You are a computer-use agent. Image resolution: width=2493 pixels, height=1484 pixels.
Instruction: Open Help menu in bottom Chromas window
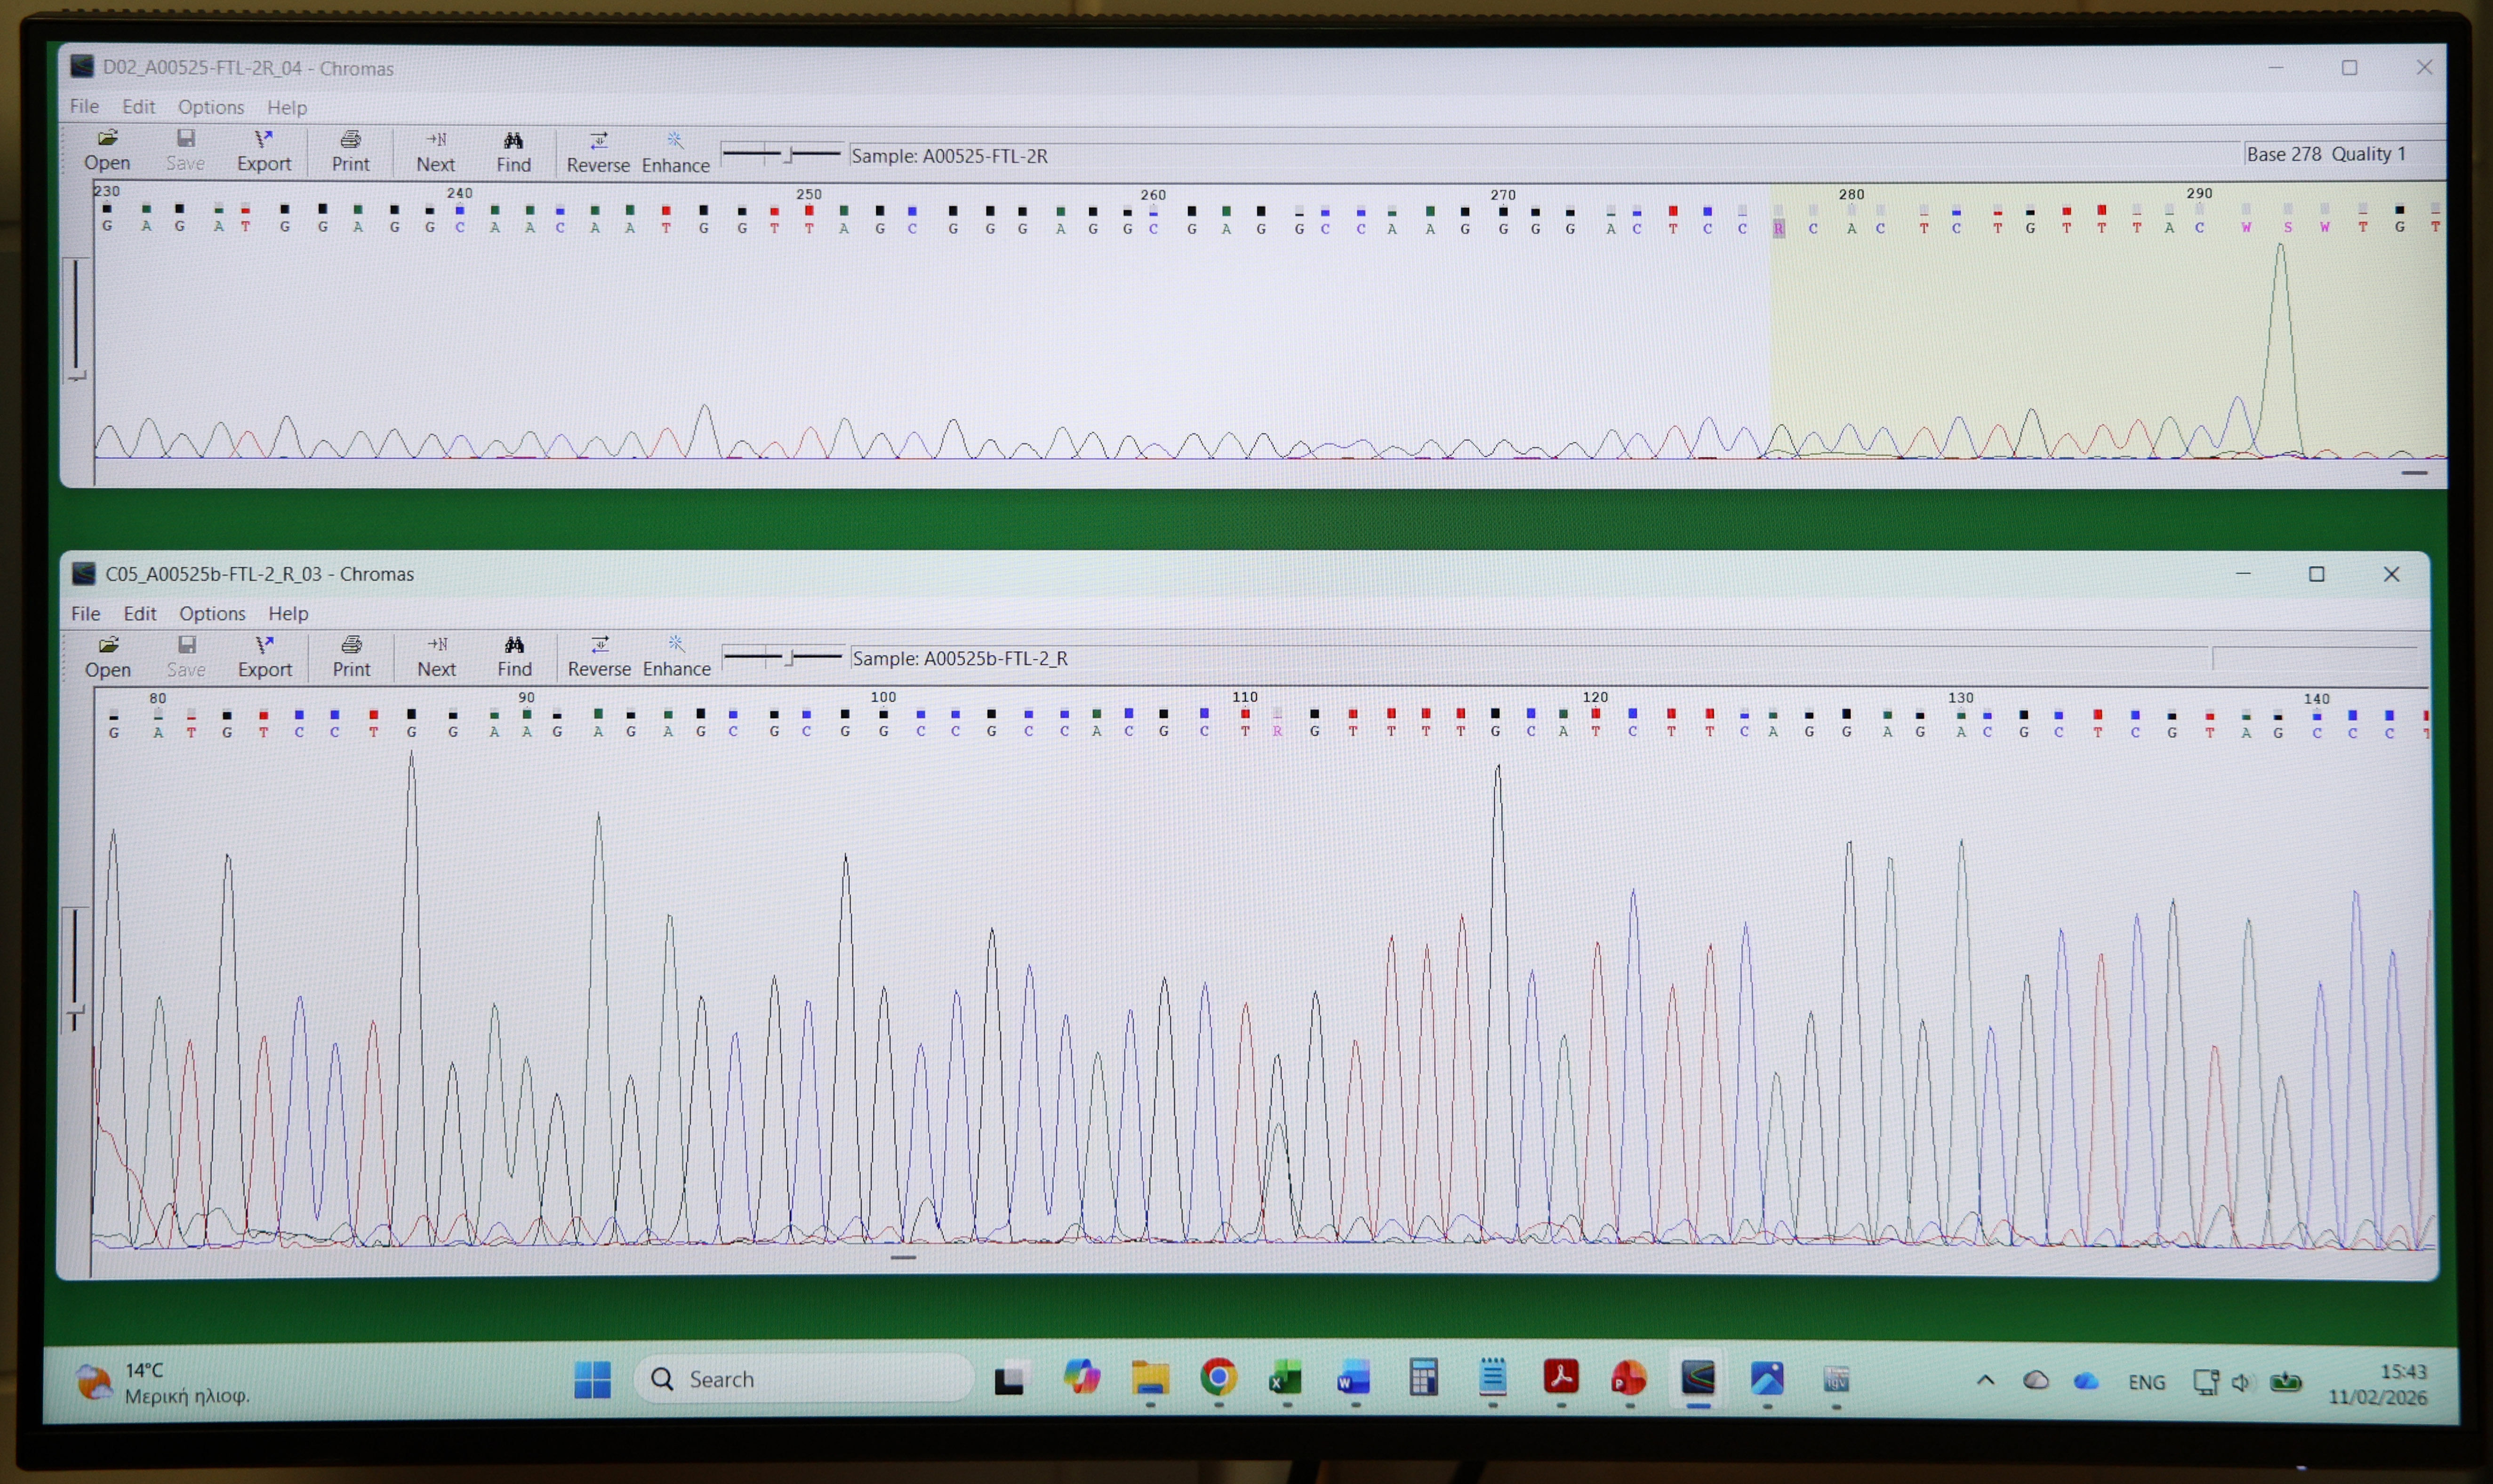(288, 613)
